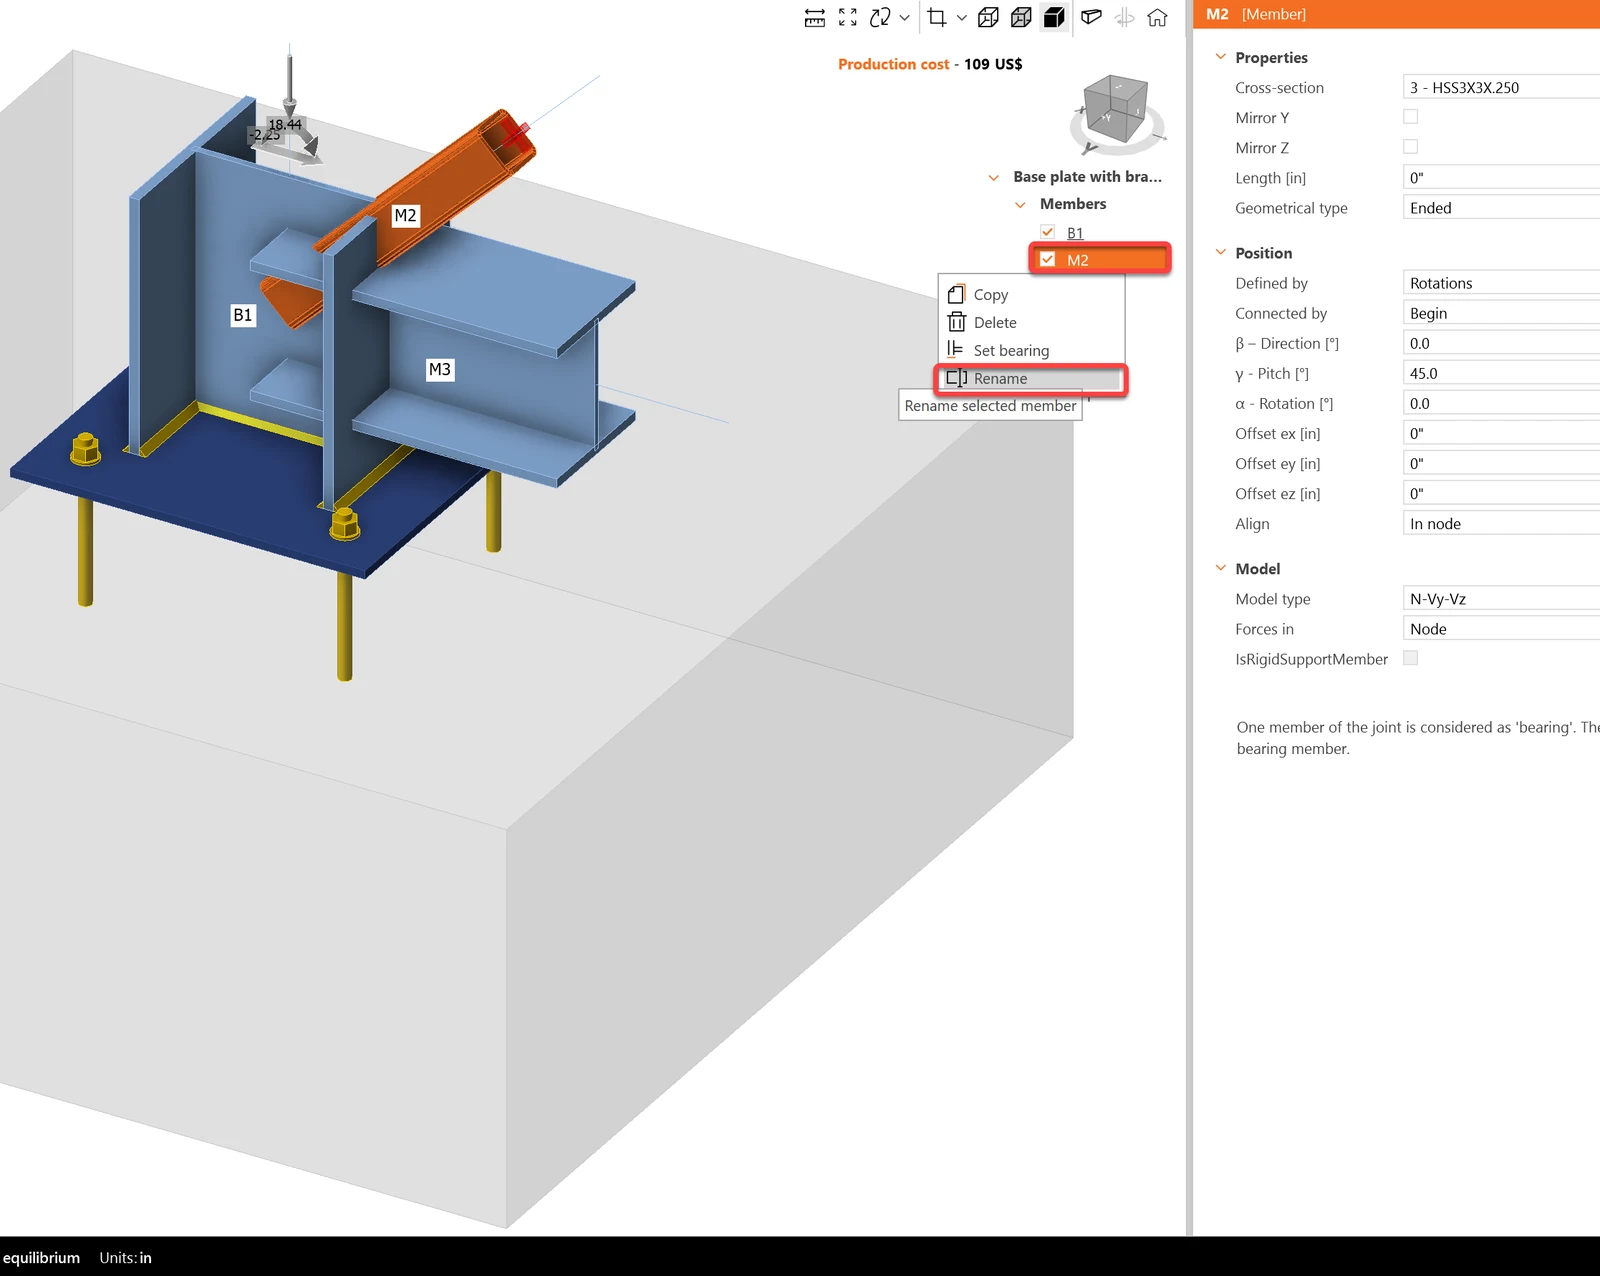This screenshot has width=1600, height=1276.
Task: Switch to transparent cube view
Action: click(x=1021, y=17)
